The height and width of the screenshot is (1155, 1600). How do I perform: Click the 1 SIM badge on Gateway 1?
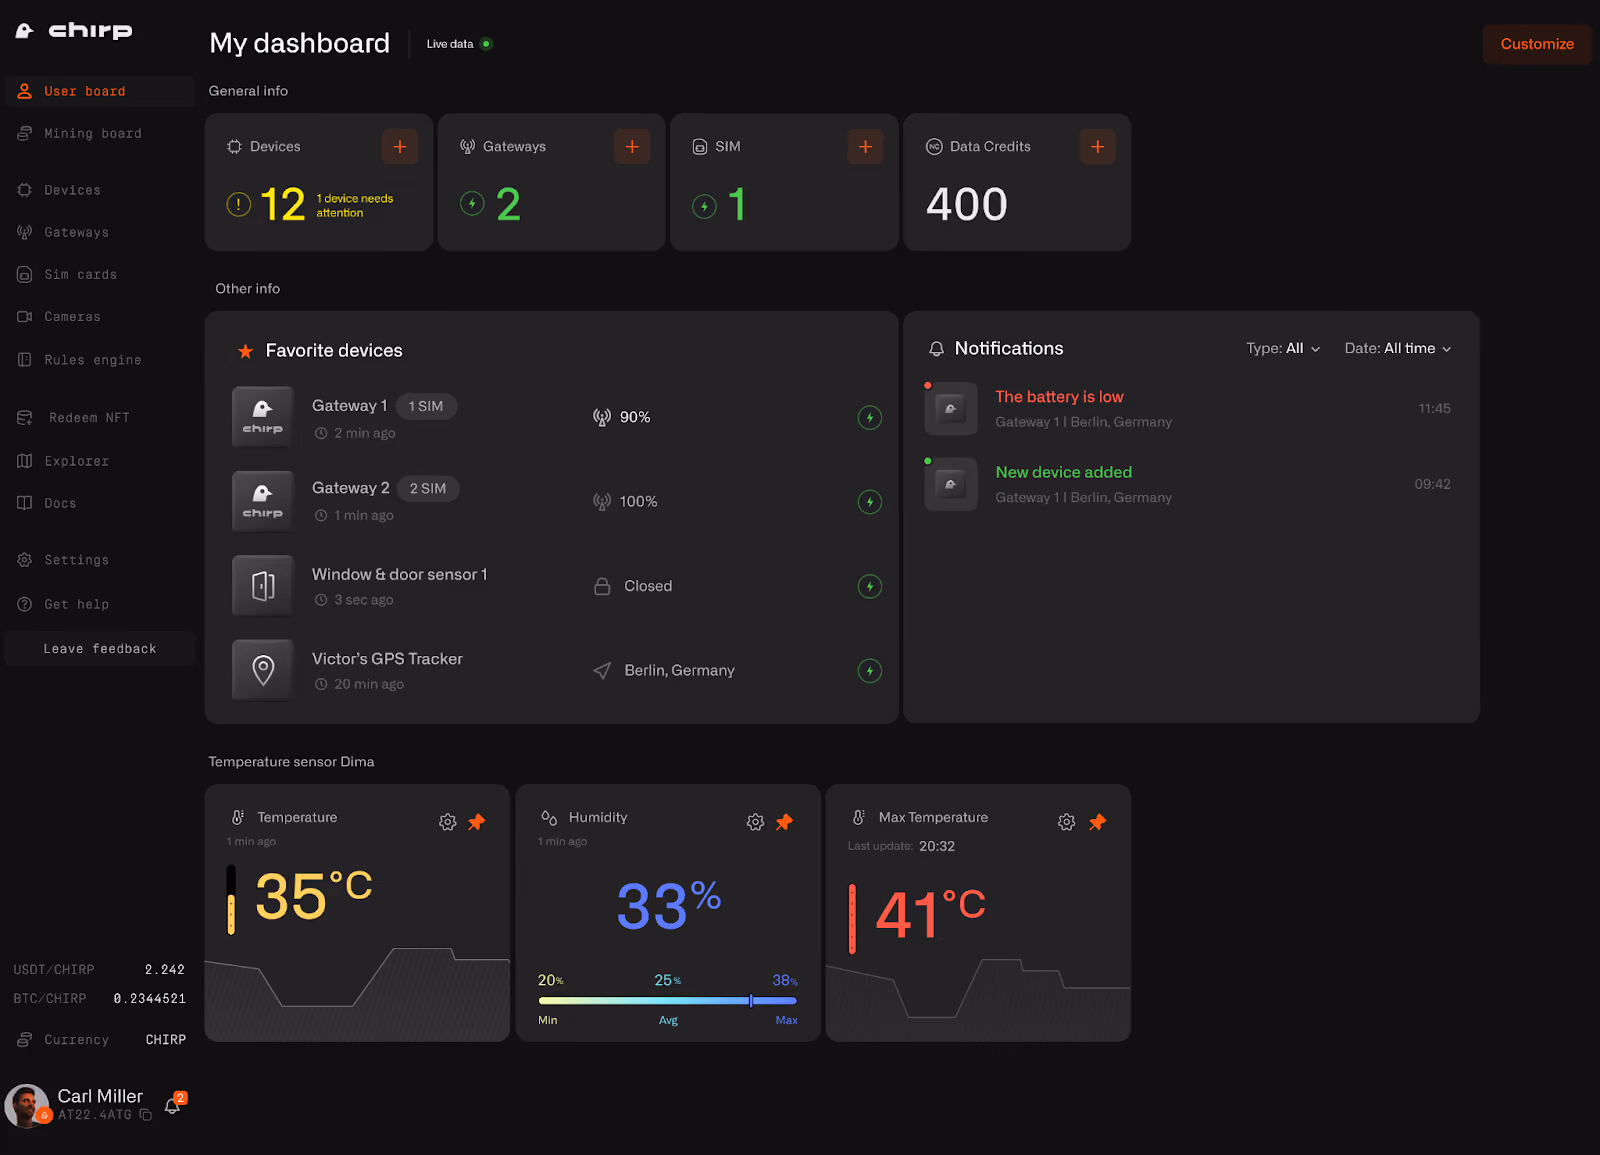coord(426,406)
